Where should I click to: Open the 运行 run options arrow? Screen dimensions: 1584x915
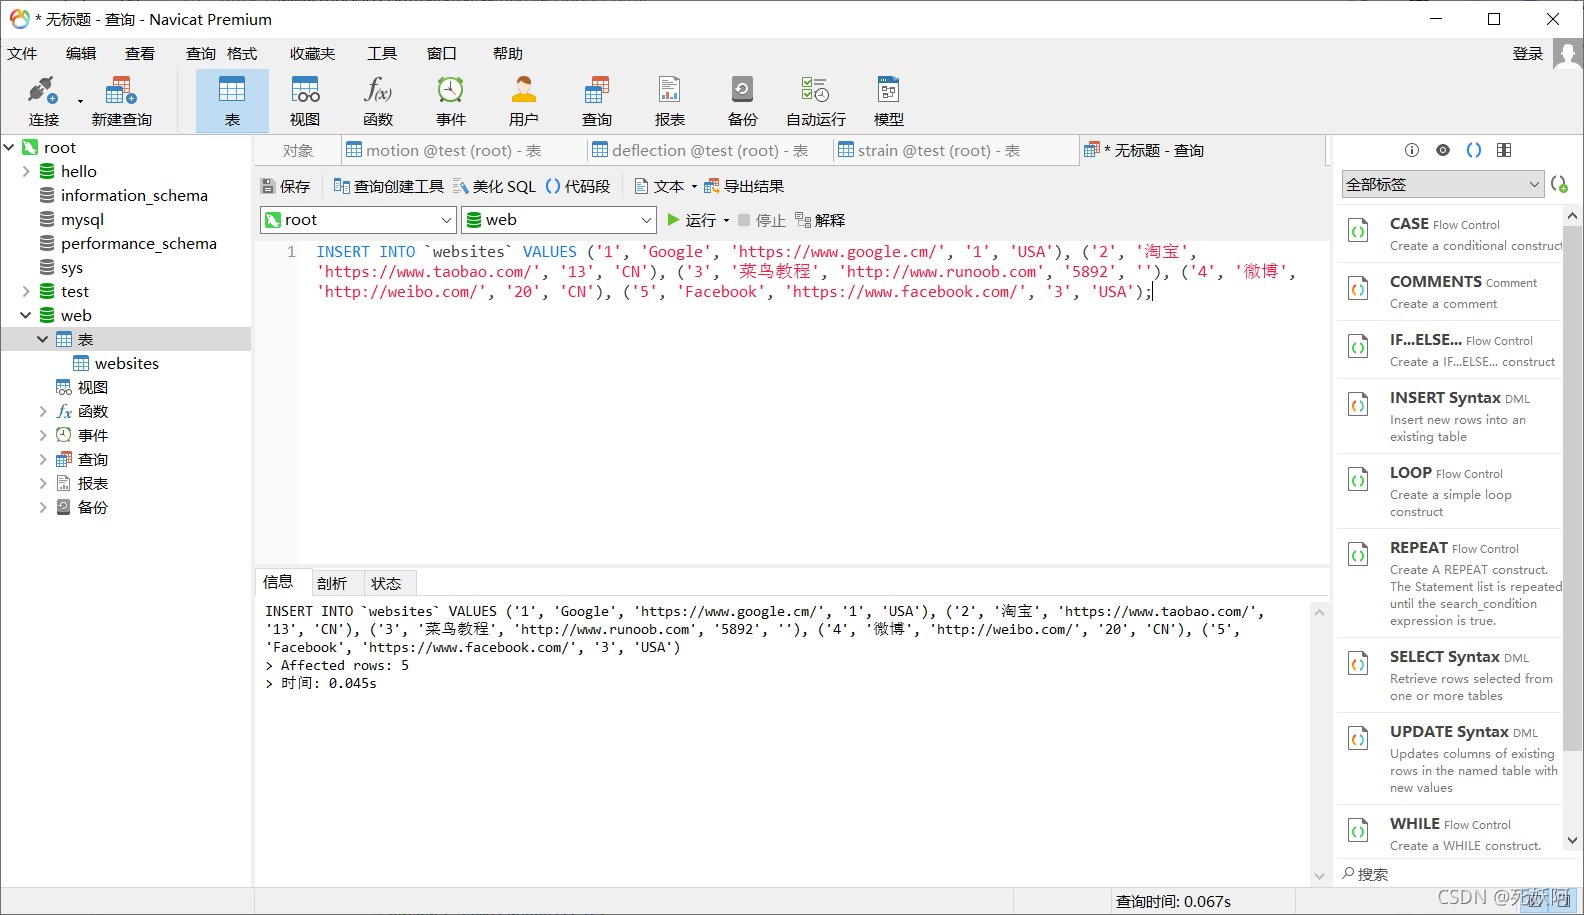click(726, 221)
